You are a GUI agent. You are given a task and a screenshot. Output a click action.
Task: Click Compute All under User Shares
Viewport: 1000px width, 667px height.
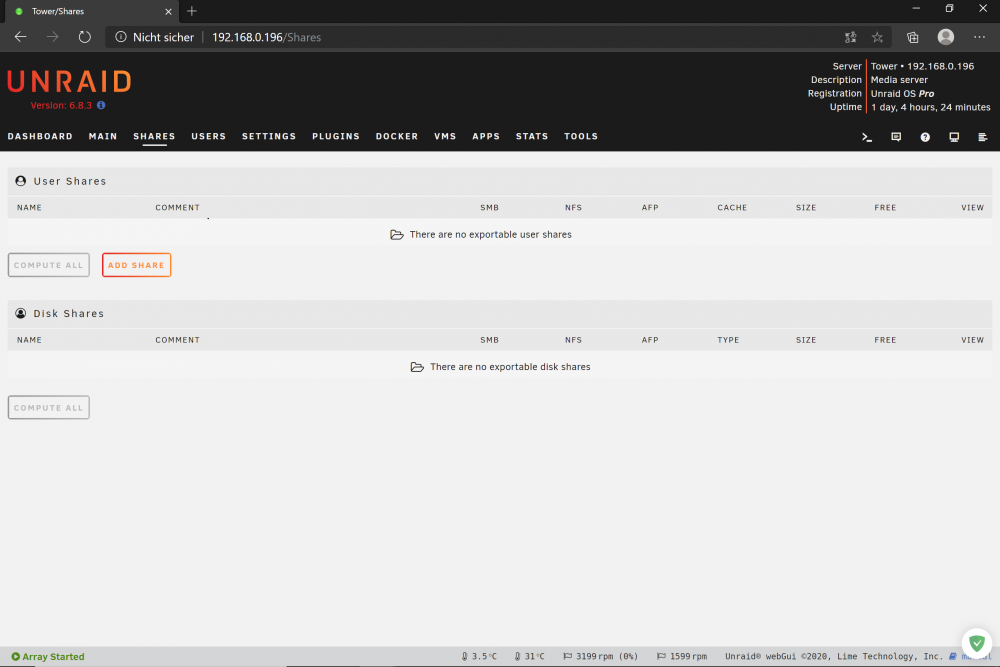48,265
